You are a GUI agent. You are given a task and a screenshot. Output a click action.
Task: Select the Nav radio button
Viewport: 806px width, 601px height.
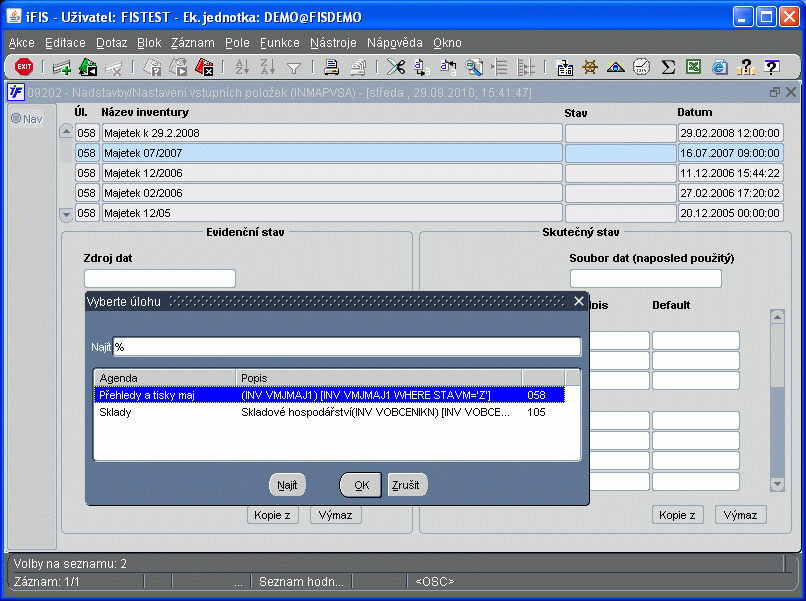click(x=16, y=119)
